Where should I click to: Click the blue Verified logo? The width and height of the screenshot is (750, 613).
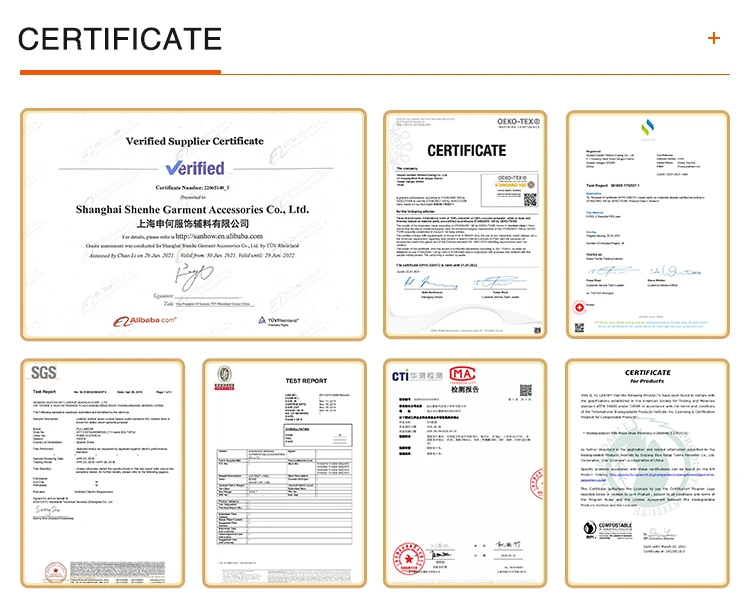pyautogui.click(x=195, y=168)
